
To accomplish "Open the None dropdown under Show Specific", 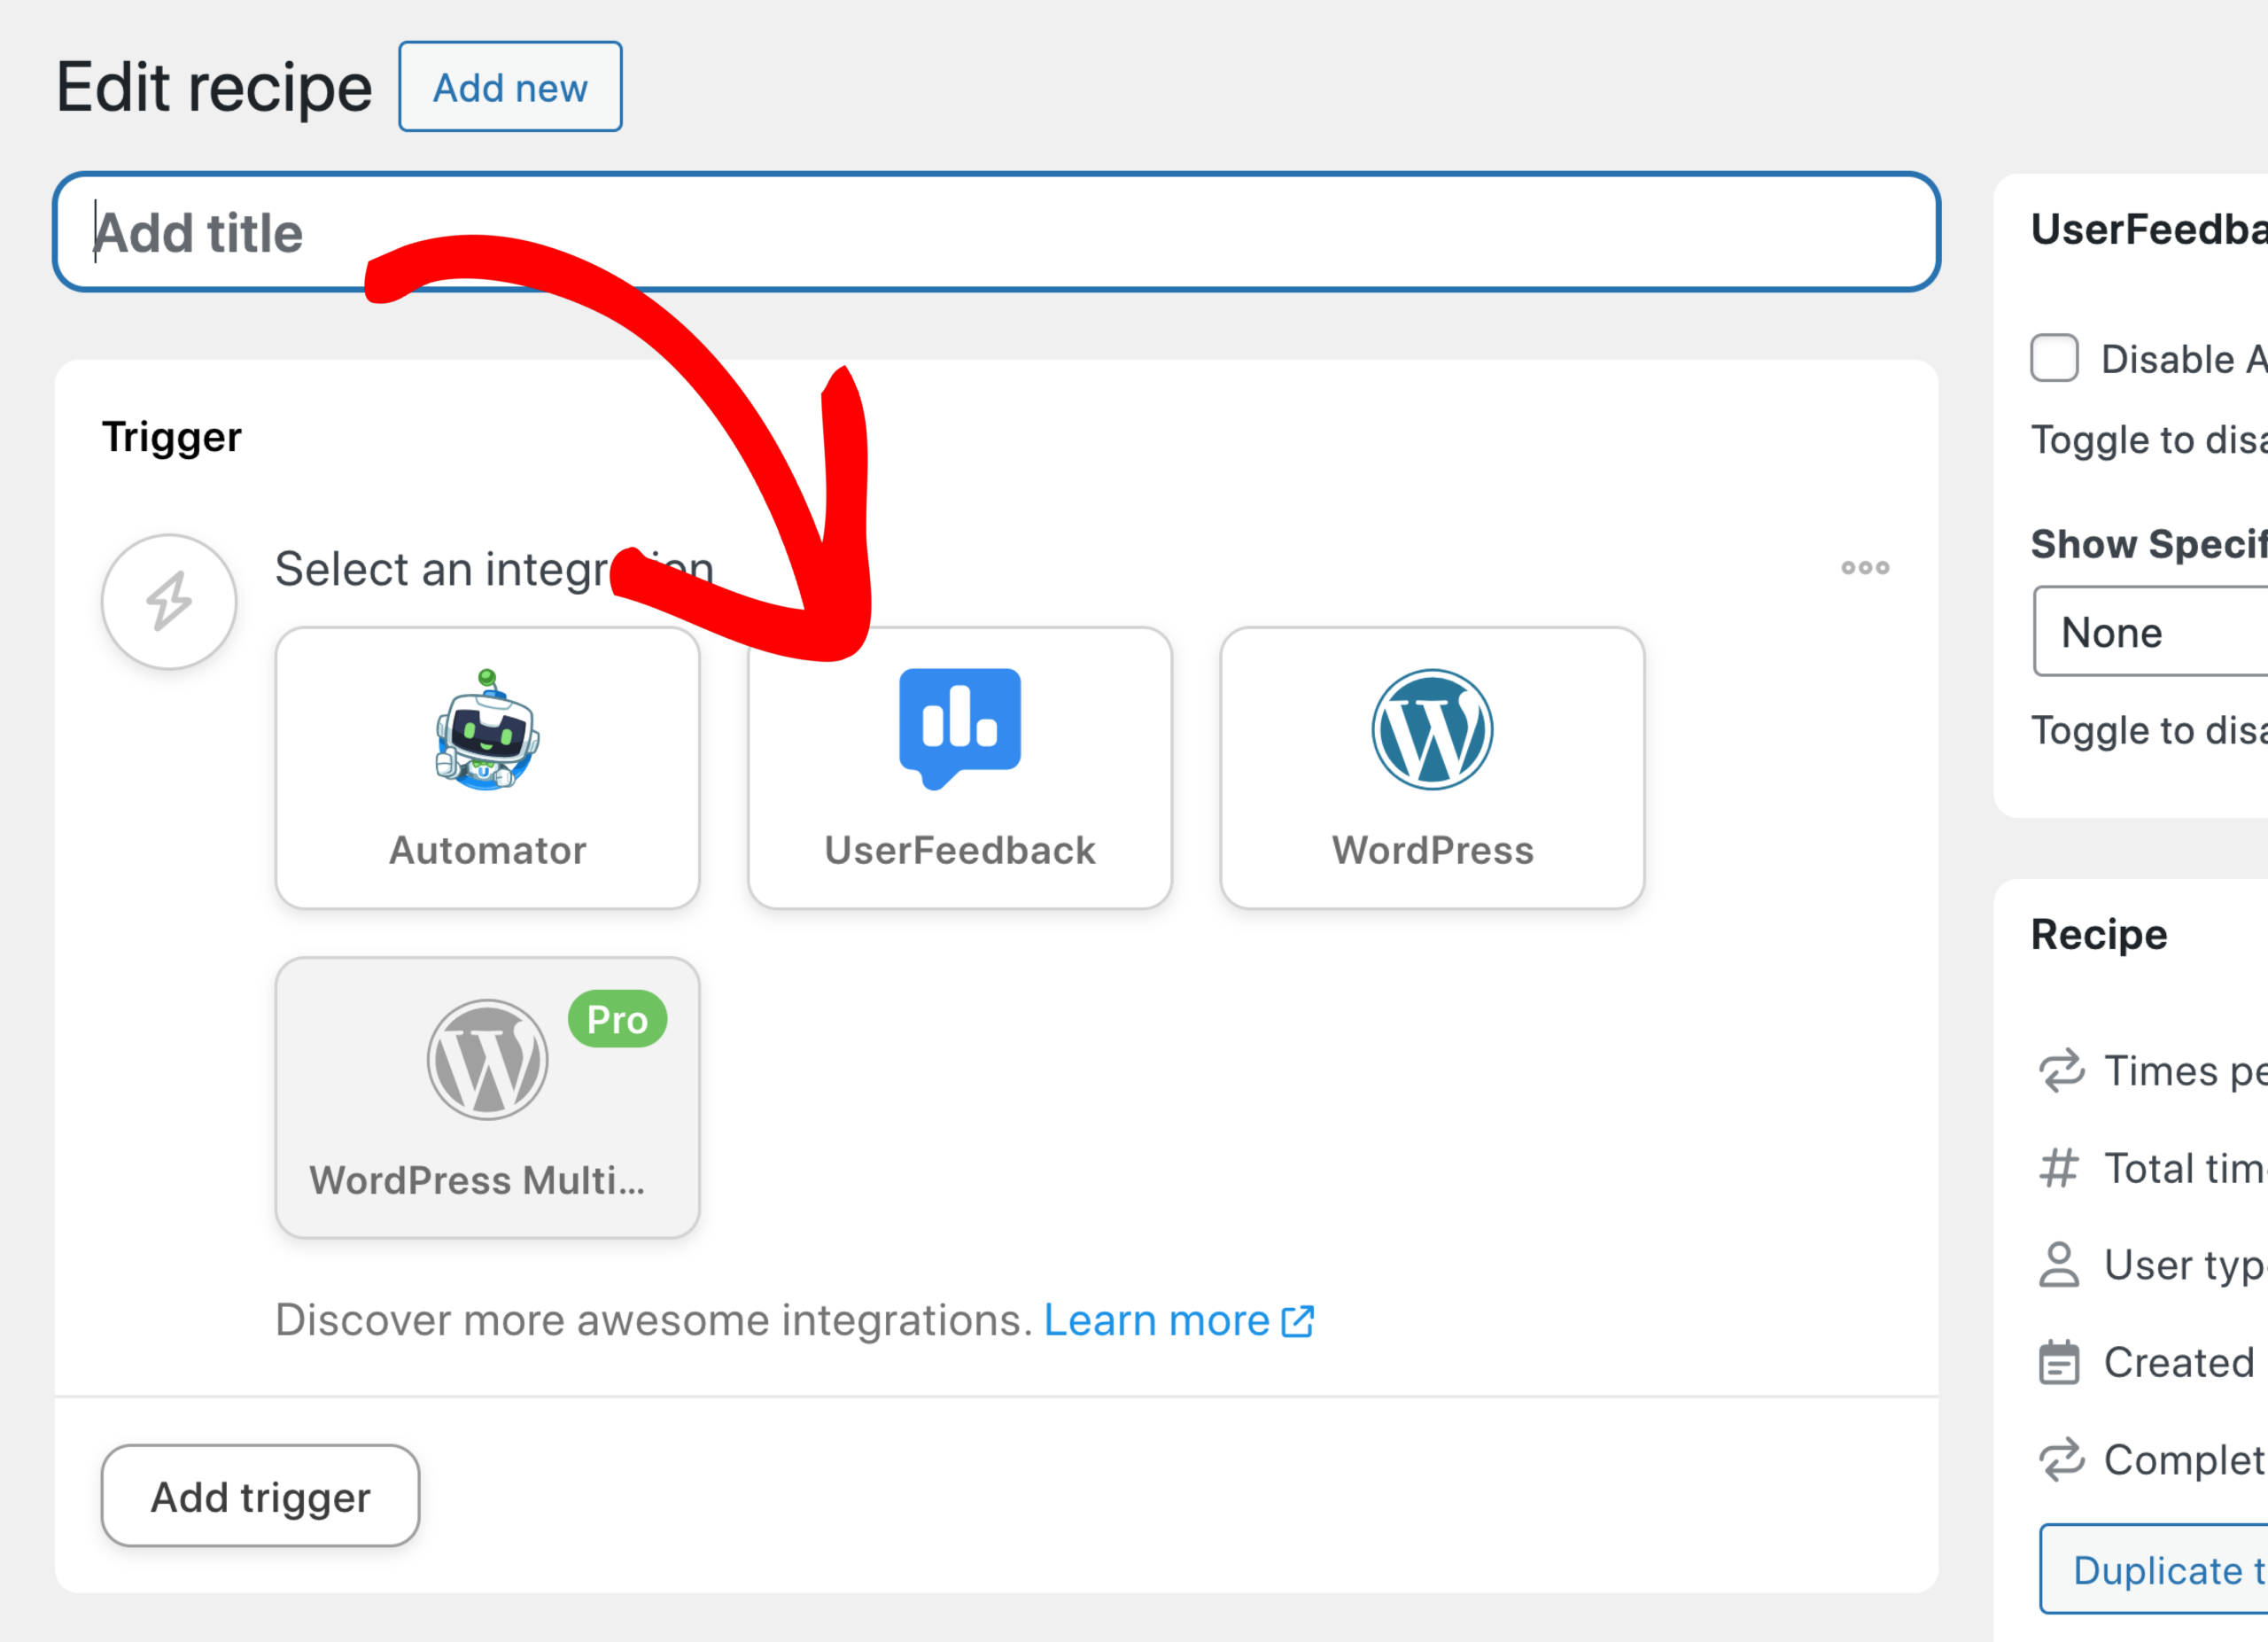I will click(2151, 631).
